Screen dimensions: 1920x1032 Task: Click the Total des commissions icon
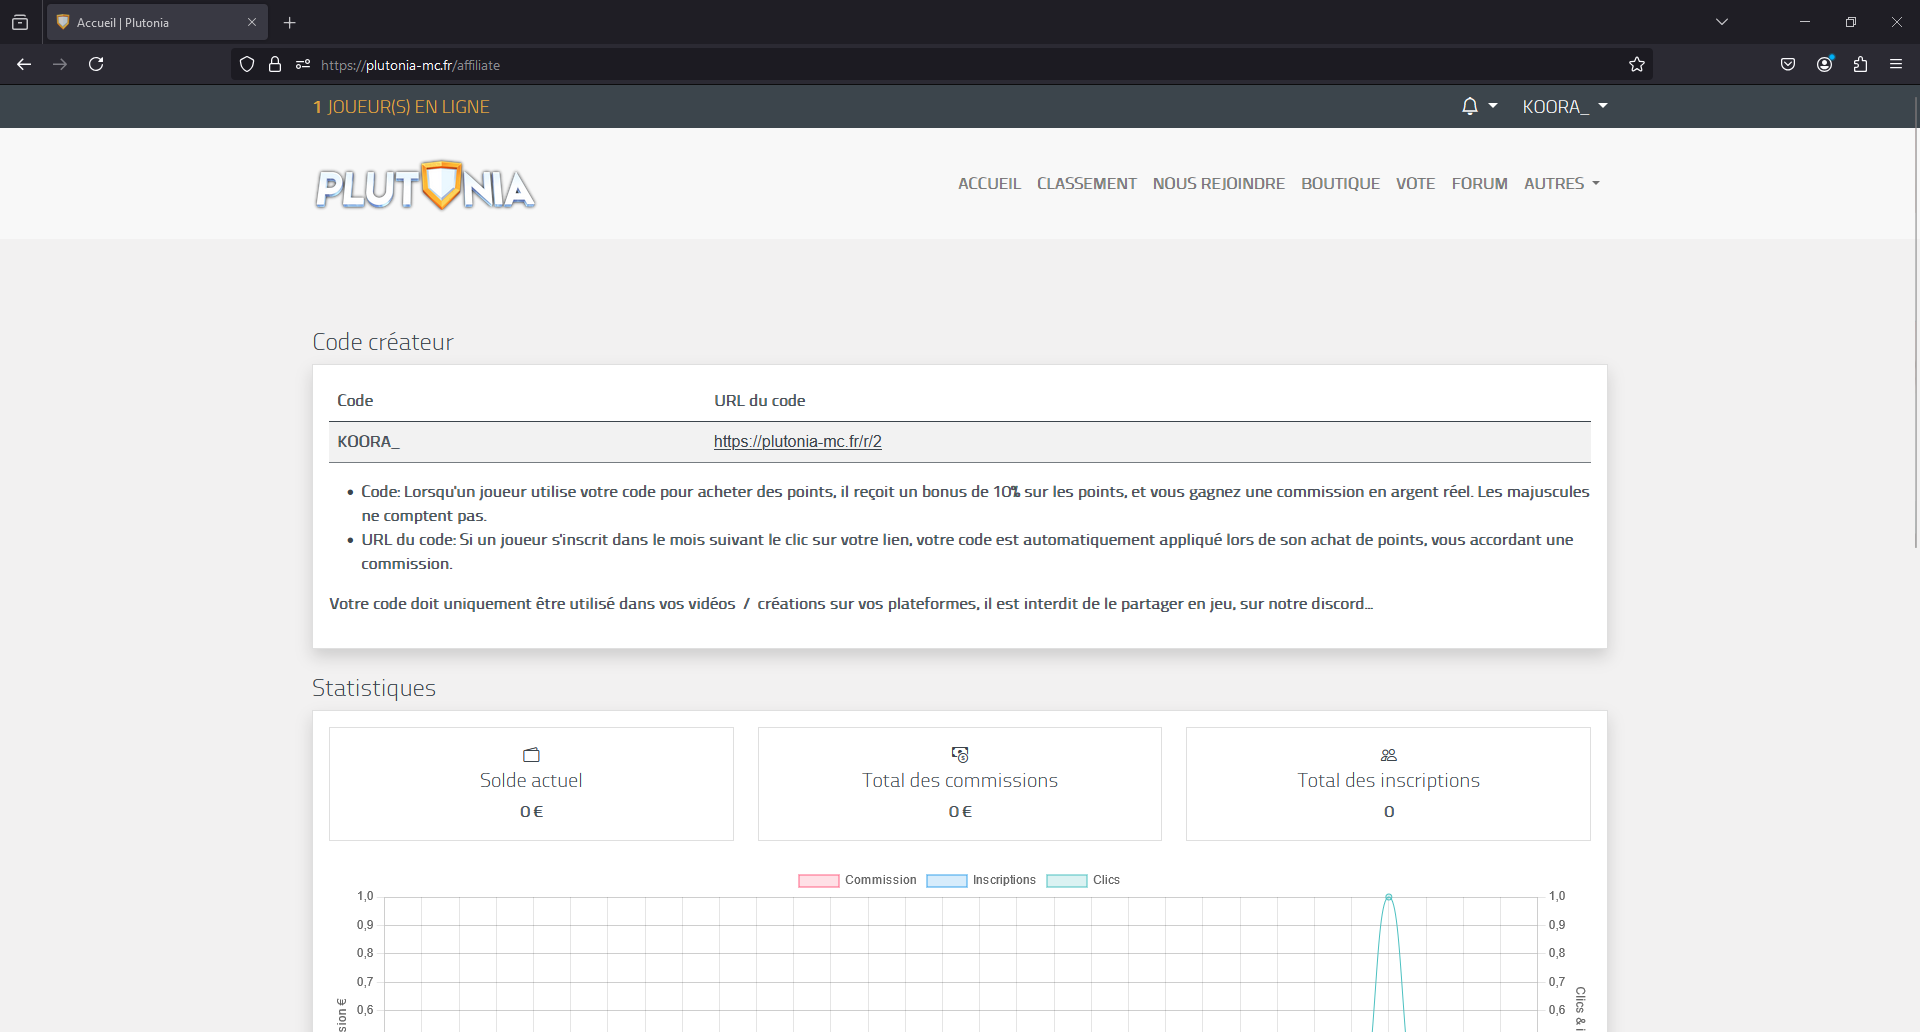pyautogui.click(x=960, y=755)
